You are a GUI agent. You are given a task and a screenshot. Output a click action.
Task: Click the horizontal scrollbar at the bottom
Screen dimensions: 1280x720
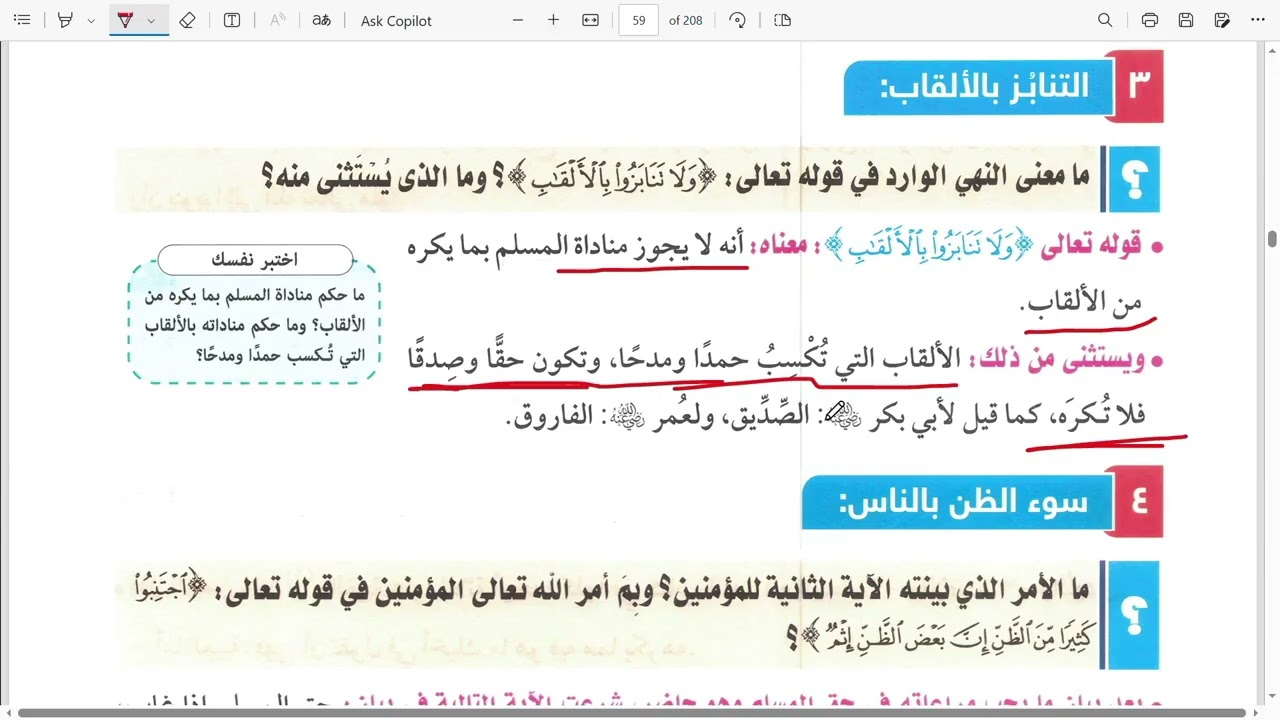coord(632,713)
